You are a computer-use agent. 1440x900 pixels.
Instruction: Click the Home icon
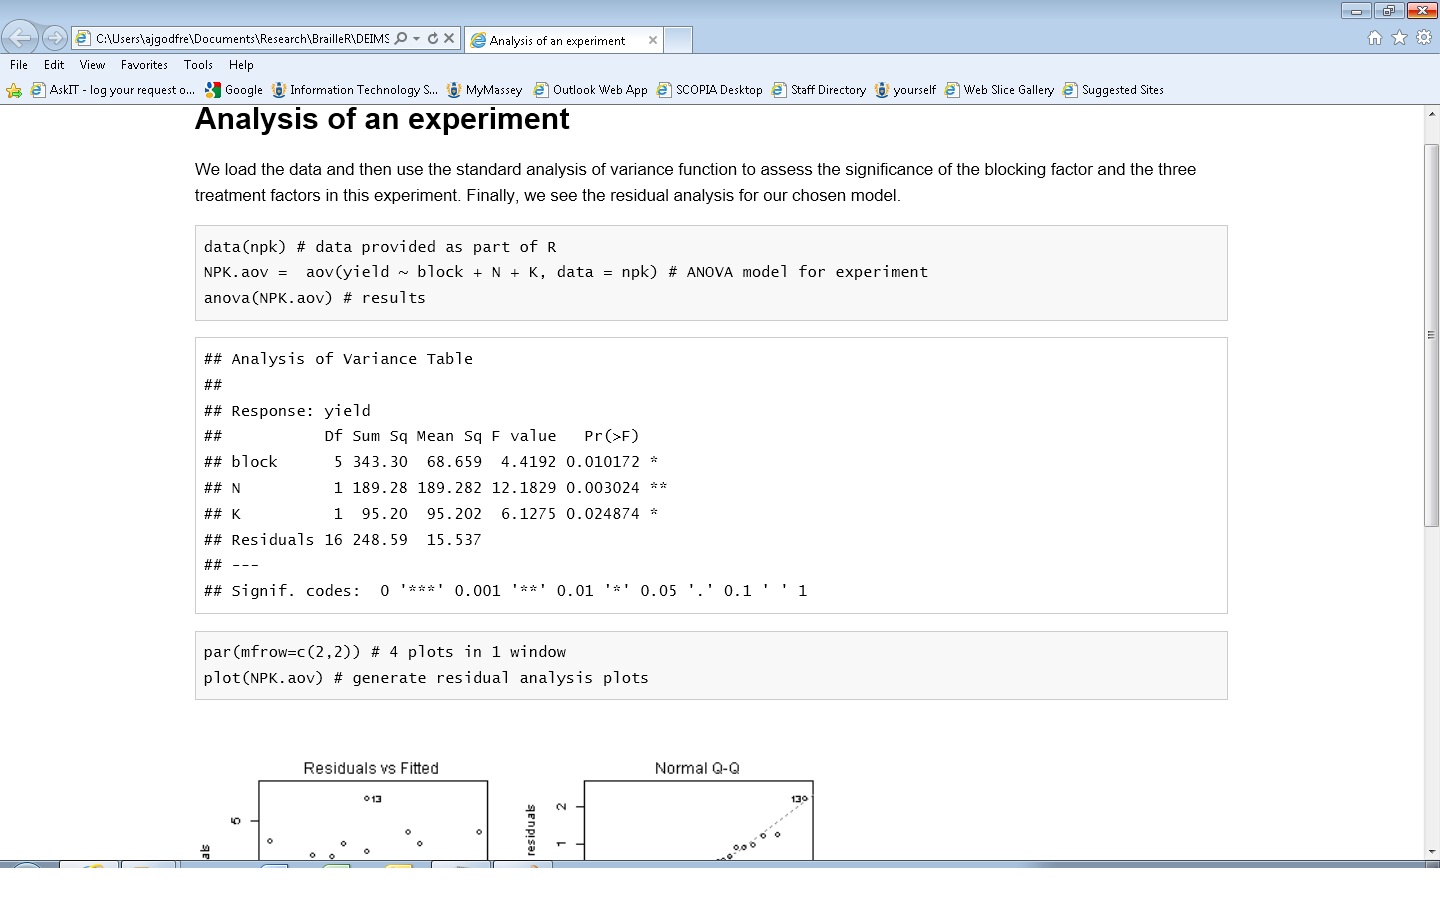pyautogui.click(x=1375, y=38)
